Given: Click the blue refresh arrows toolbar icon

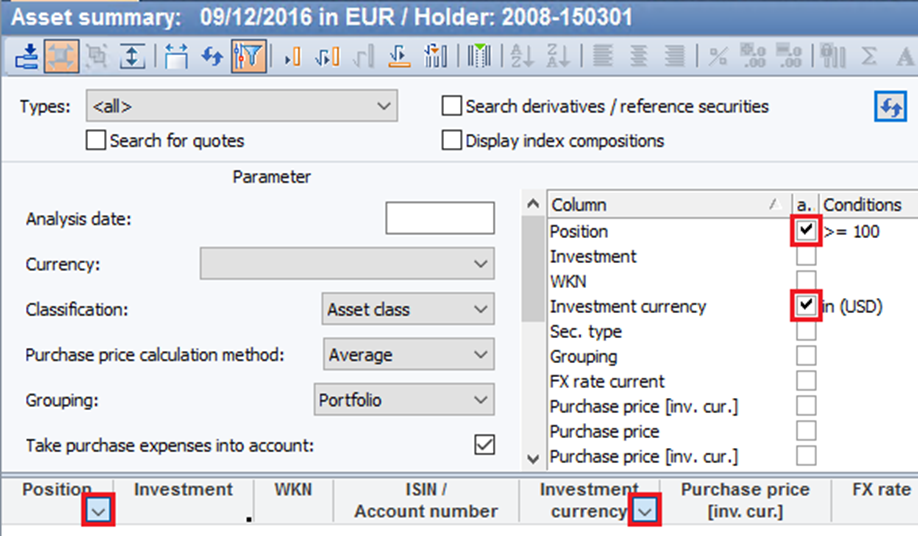Looking at the screenshot, I should coord(212,57).
